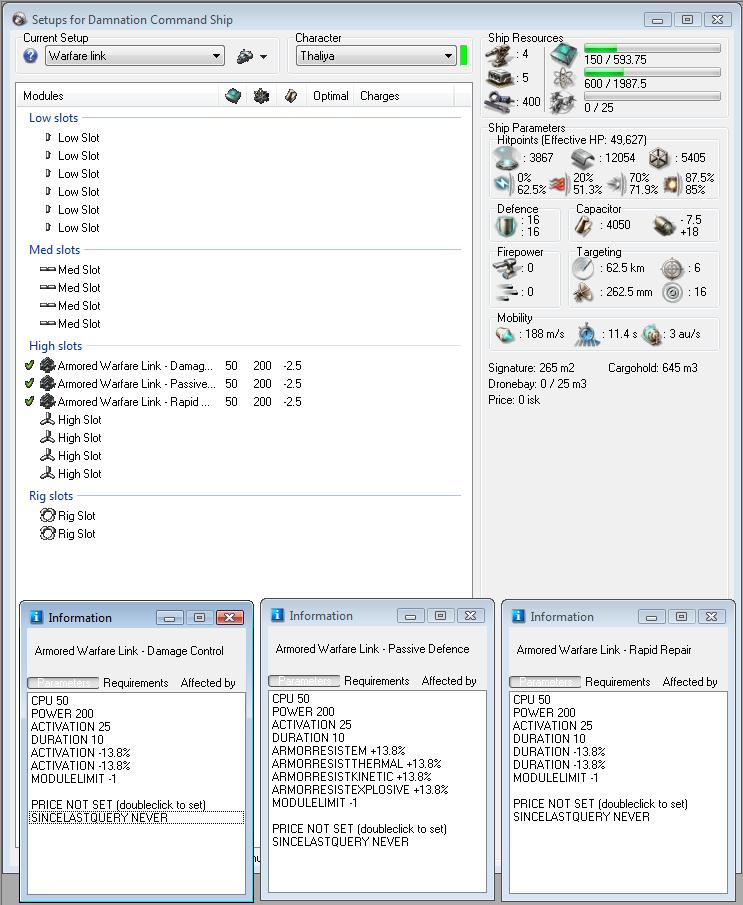Click the EM resistance icon
The image size is (743, 905).
point(502,184)
